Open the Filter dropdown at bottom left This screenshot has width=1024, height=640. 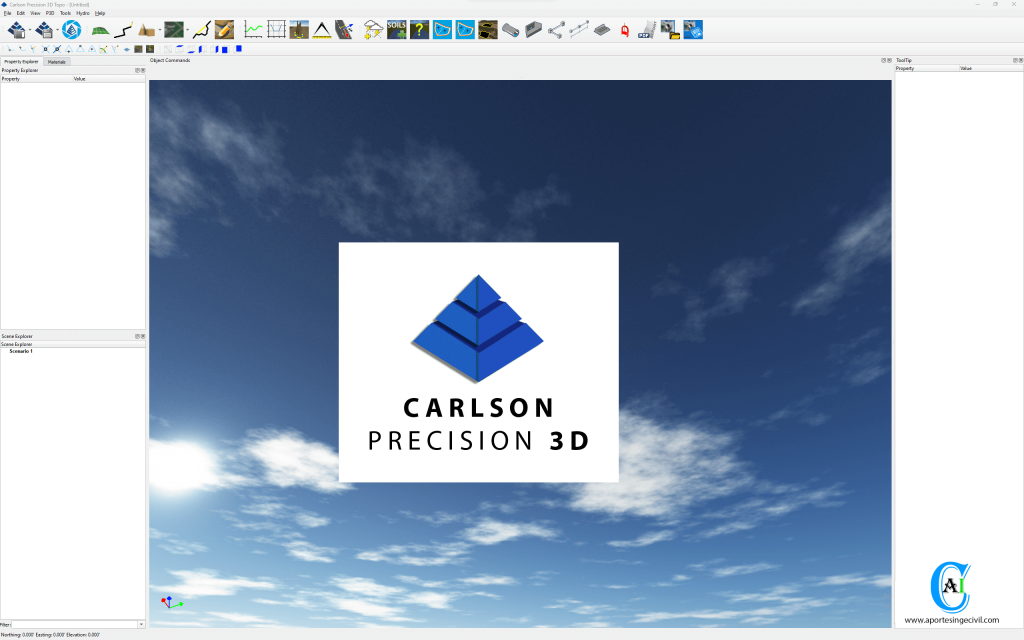[141, 624]
